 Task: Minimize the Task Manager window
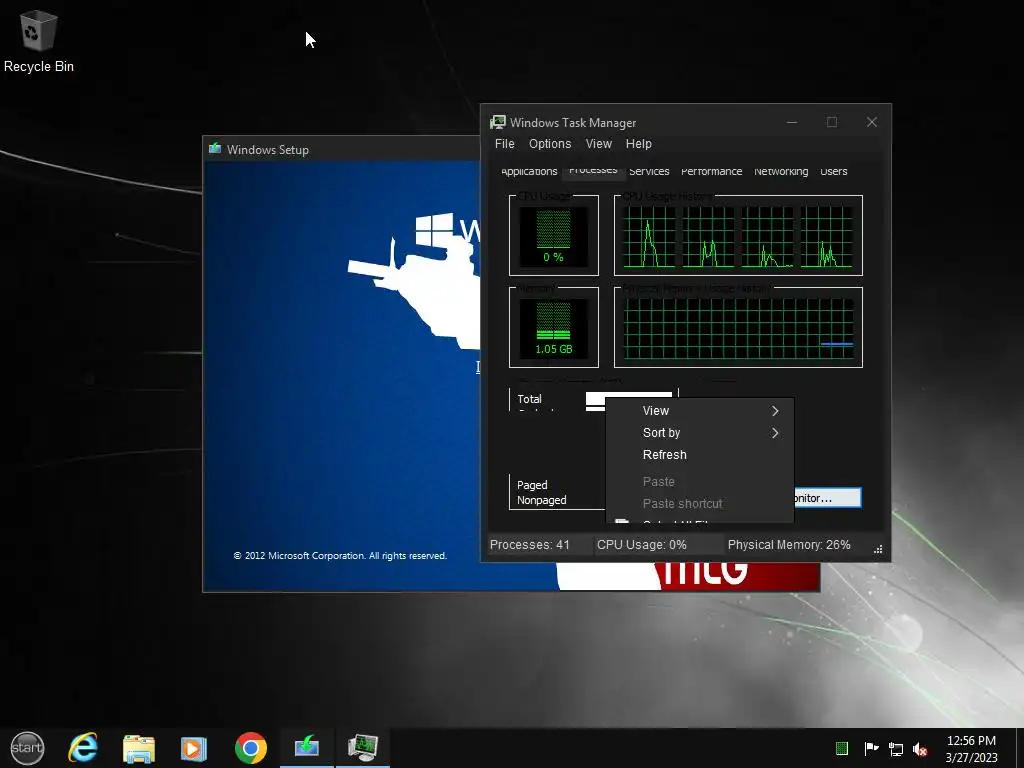792,122
